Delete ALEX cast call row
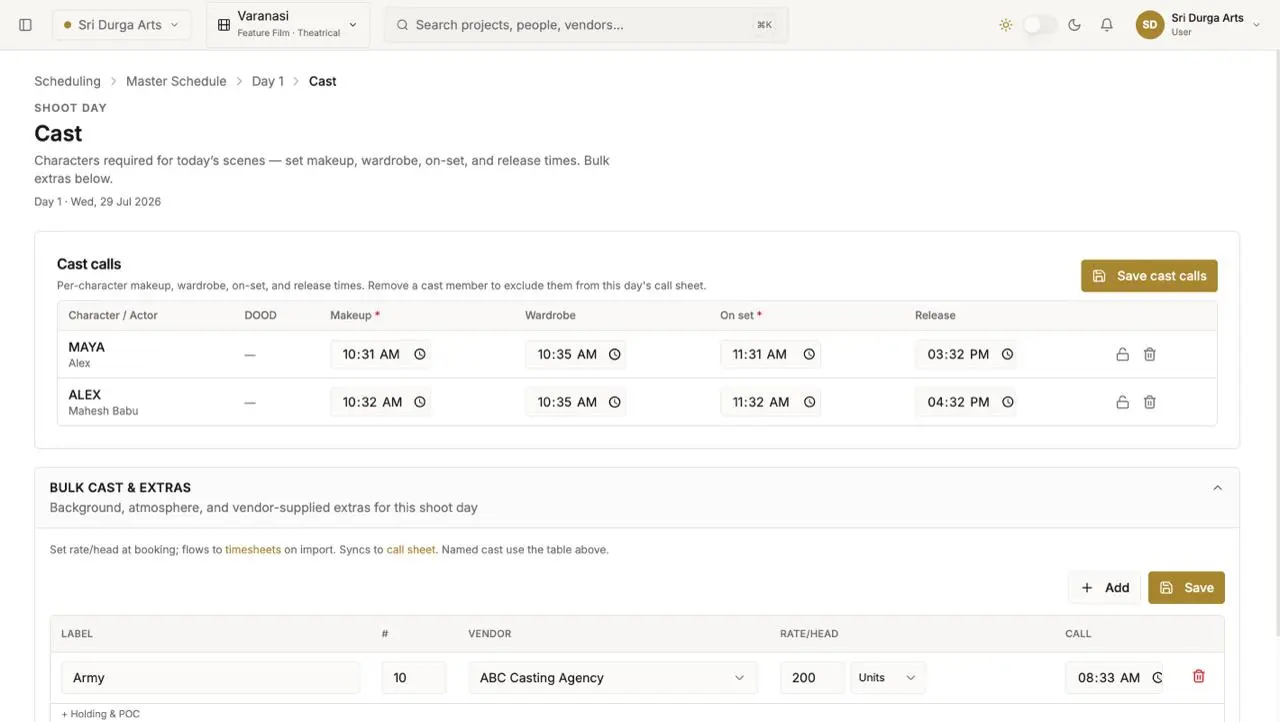The image size is (1280, 722). click(1150, 402)
